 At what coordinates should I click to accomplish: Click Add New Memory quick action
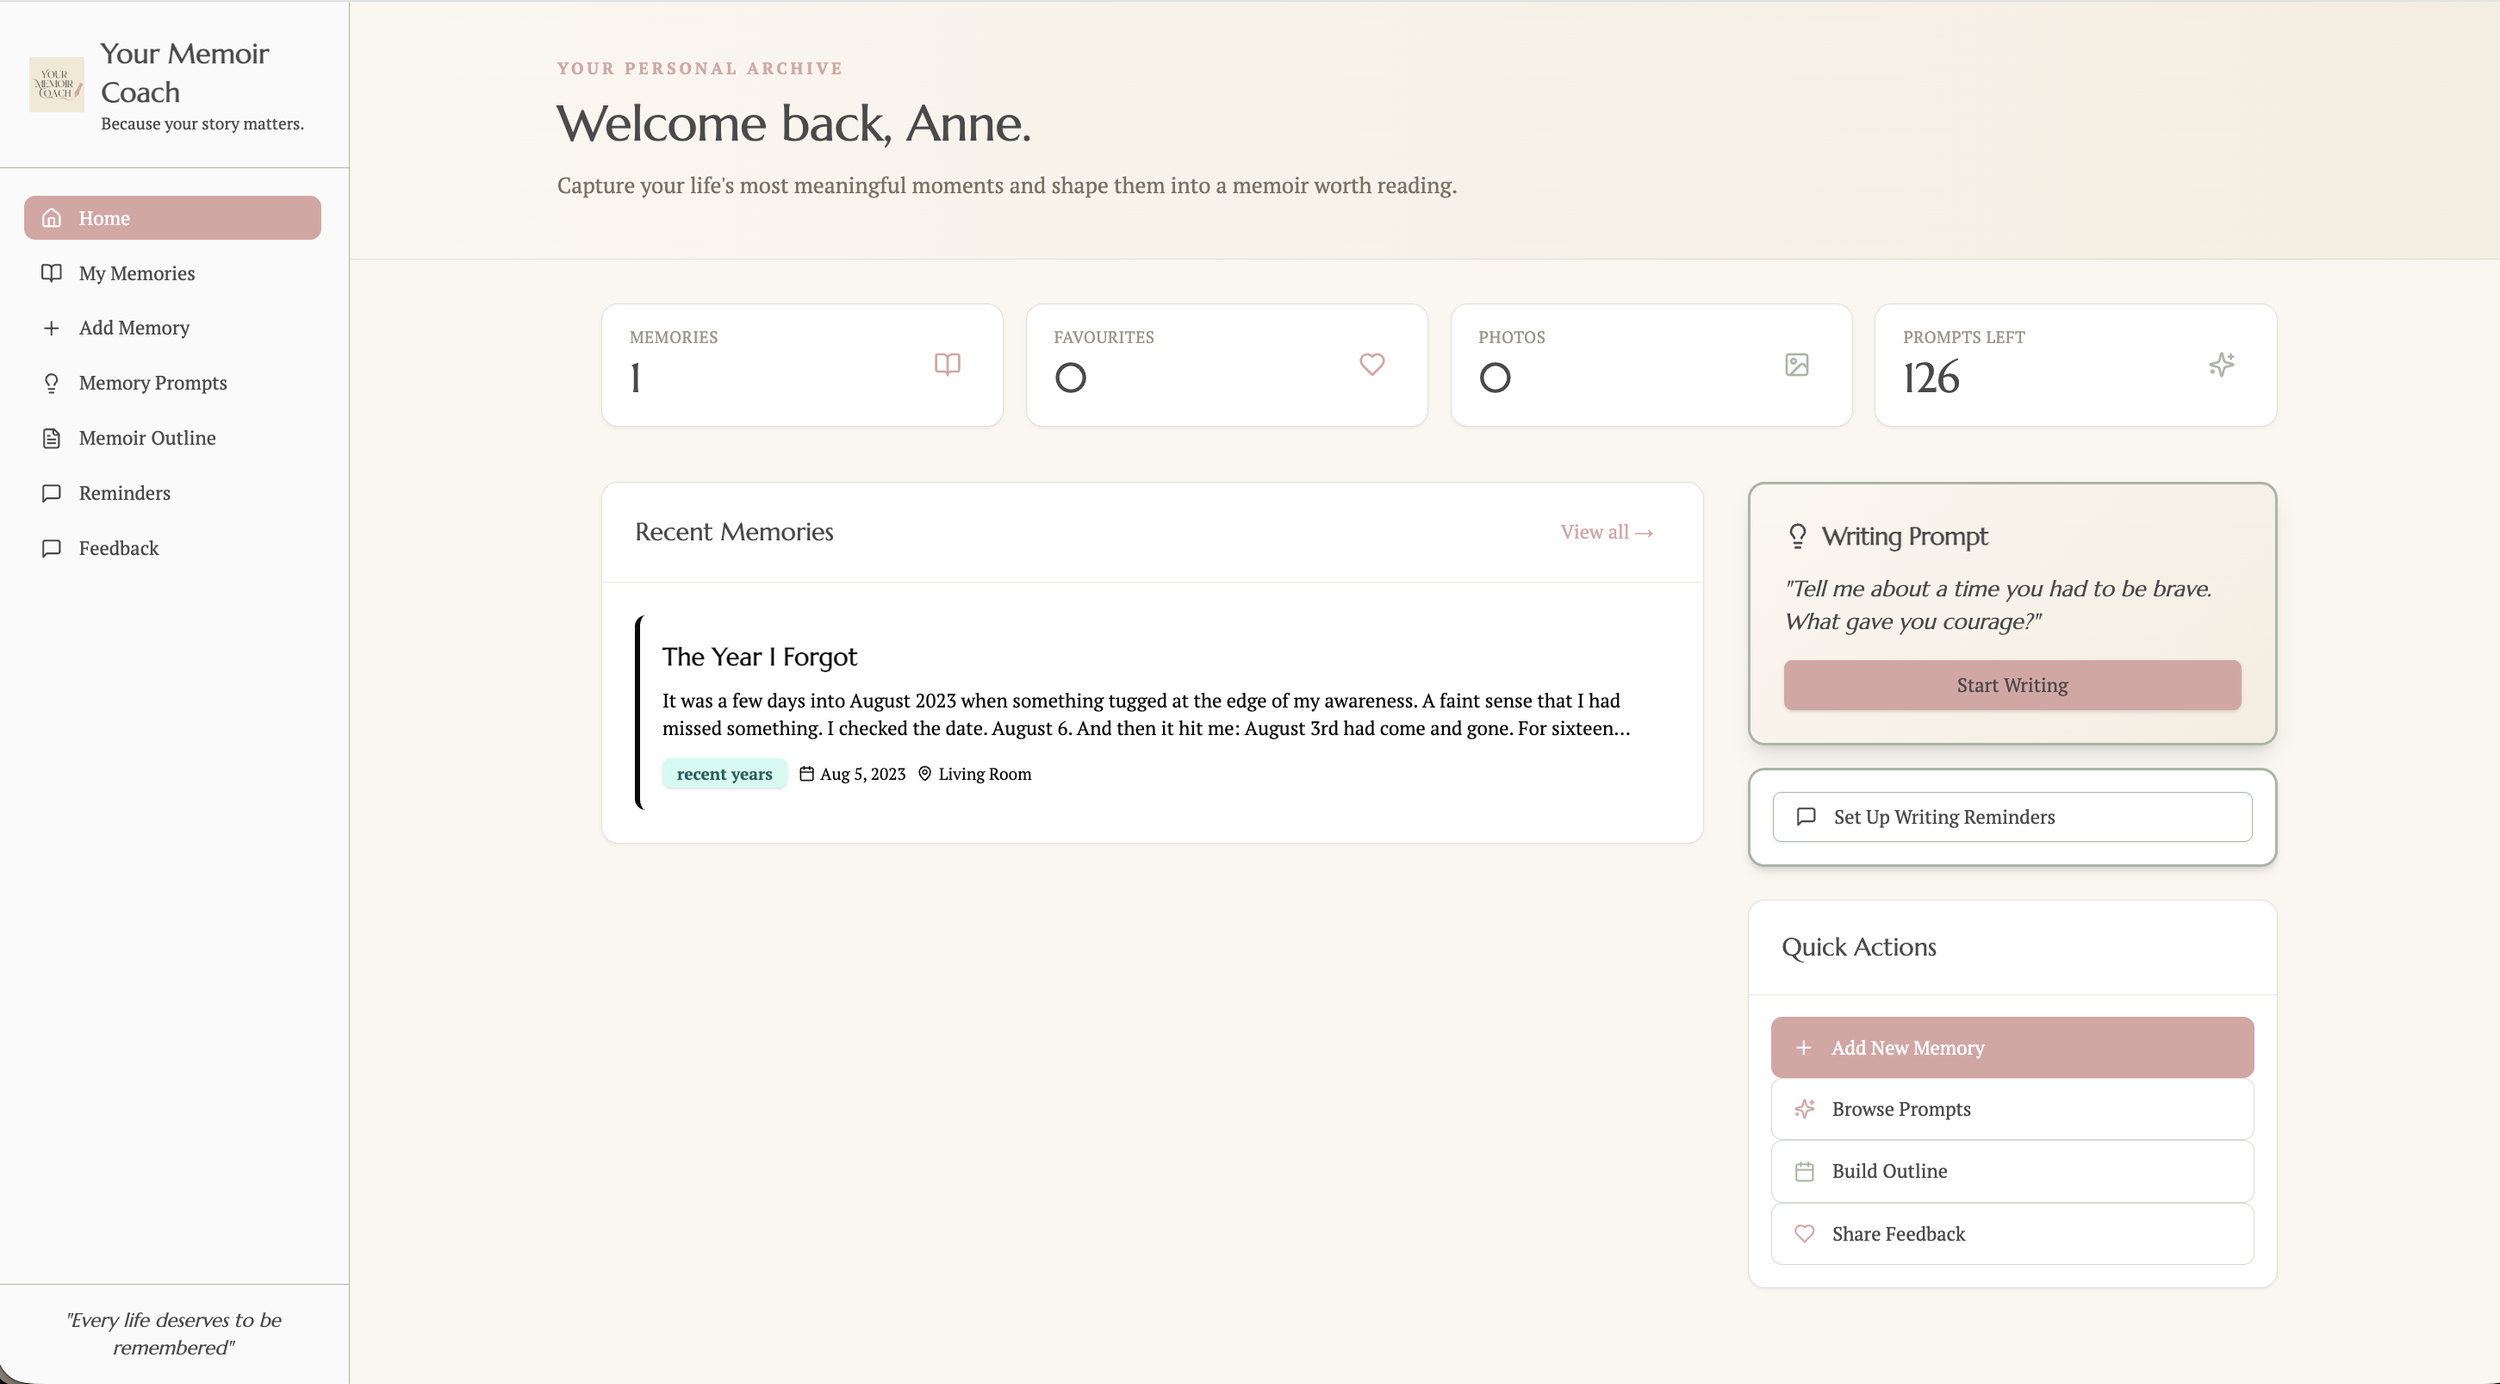click(2011, 1047)
